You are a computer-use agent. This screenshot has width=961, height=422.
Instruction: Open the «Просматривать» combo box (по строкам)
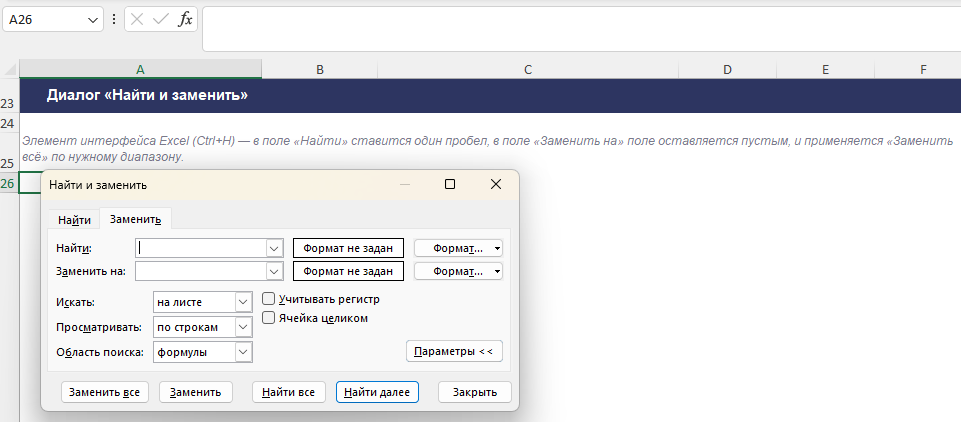point(202,327)
